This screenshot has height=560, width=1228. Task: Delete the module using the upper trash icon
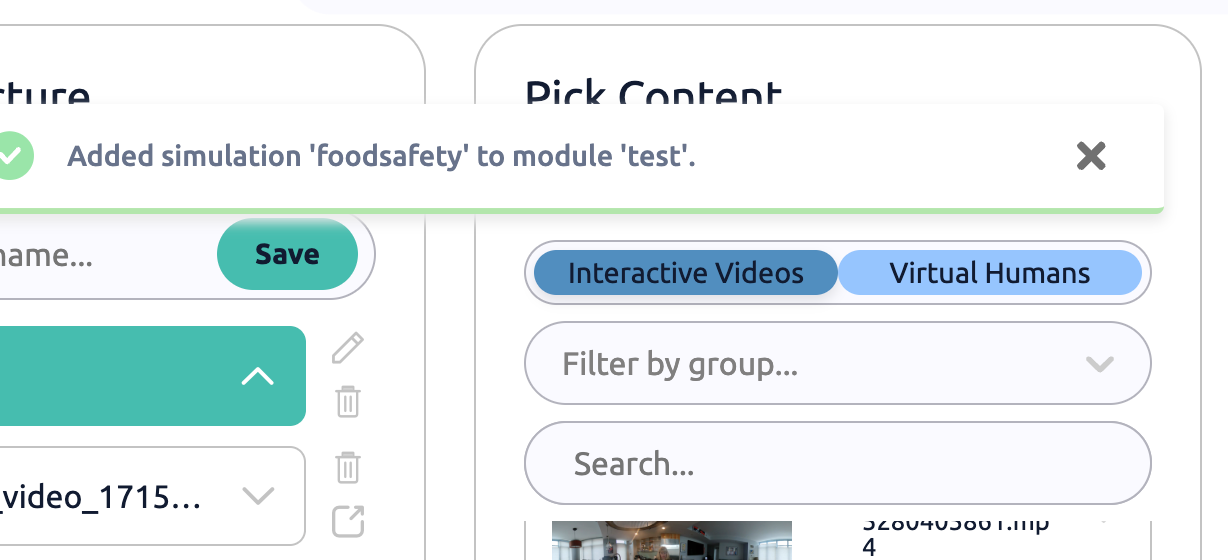[347, 402]
